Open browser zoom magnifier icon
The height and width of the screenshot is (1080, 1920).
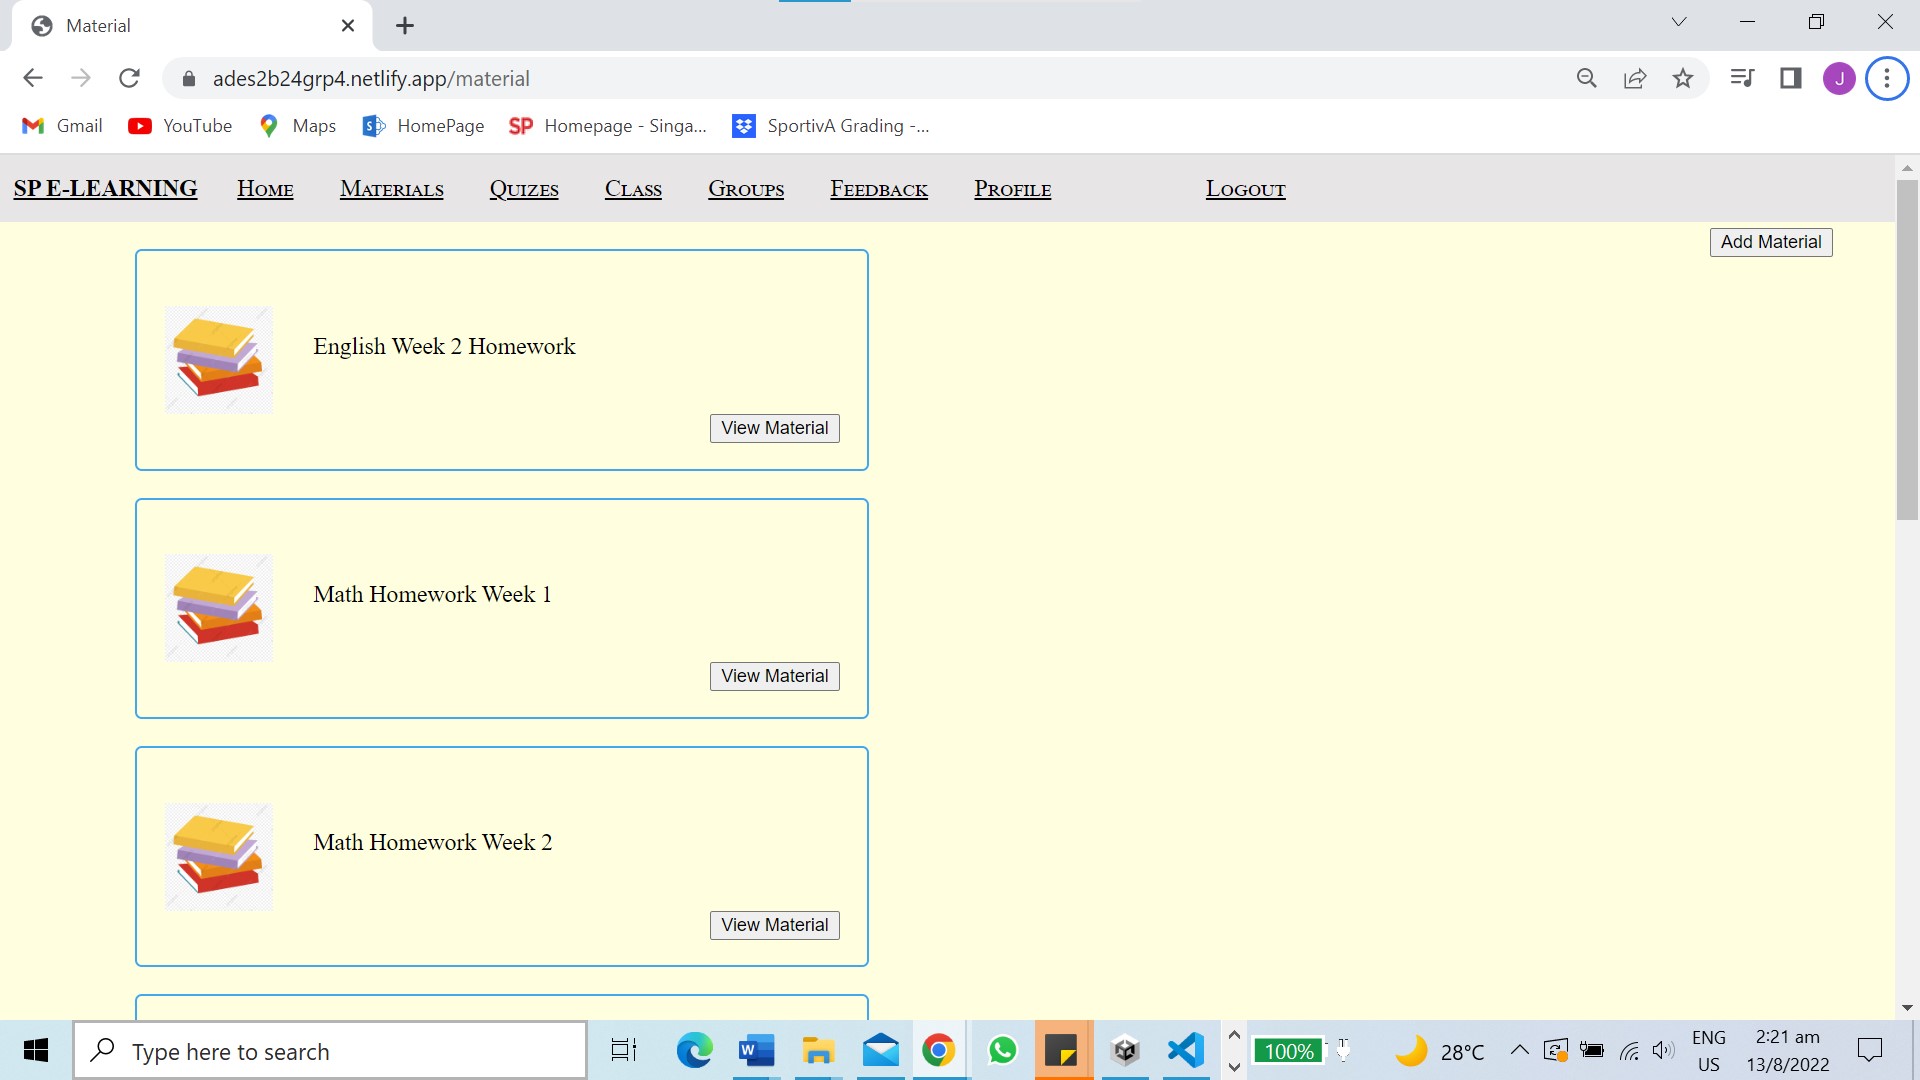(1587, 78)
